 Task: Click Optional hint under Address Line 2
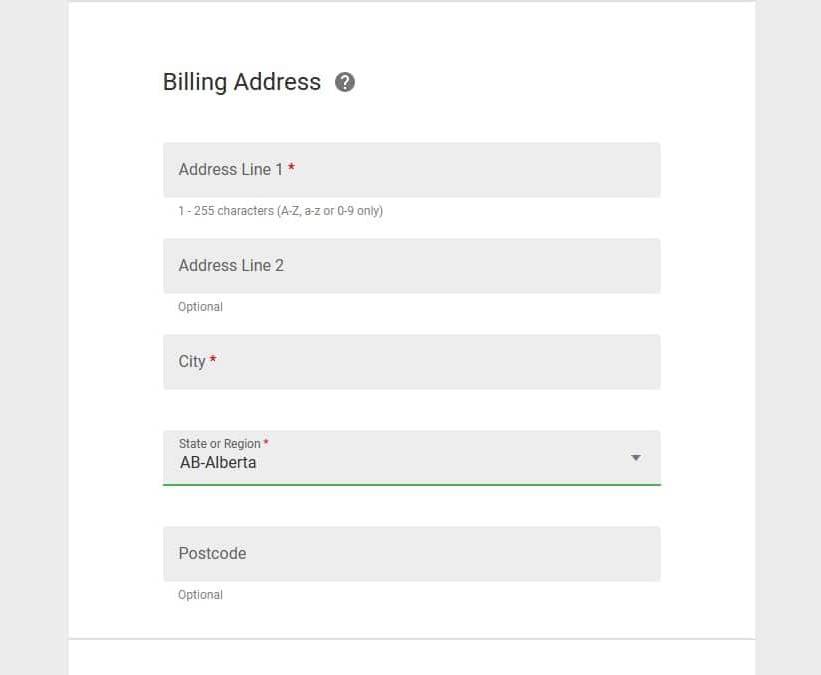[201, 307]
